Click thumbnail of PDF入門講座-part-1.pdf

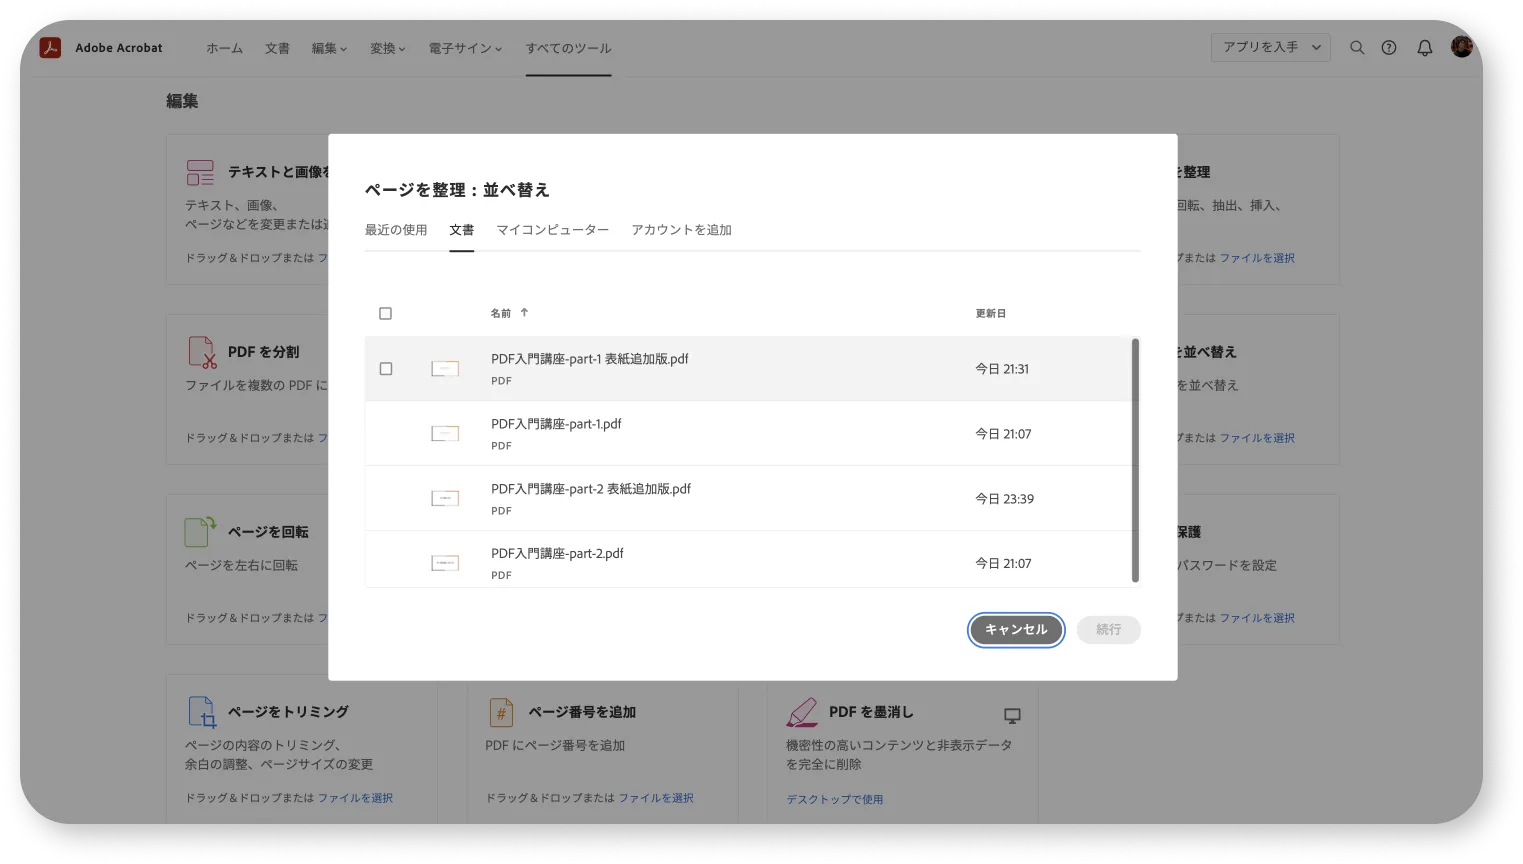(x=445, y=434)
